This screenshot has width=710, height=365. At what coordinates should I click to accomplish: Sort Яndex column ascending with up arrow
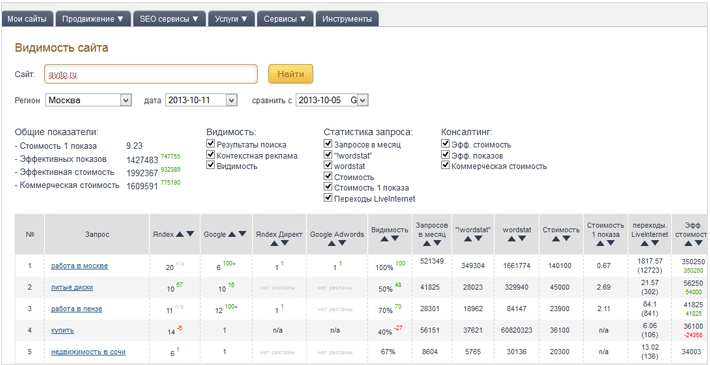coord(180,234)
